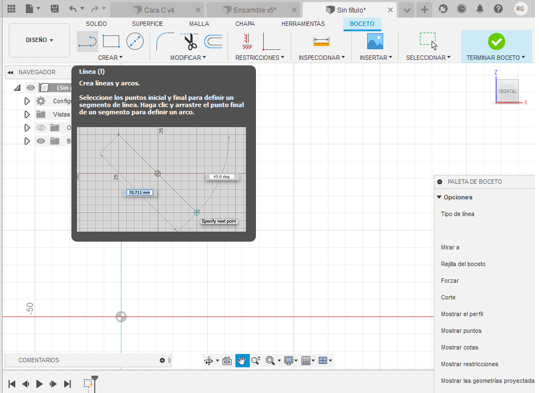Select the Fillet tool icon

point(165,42)
